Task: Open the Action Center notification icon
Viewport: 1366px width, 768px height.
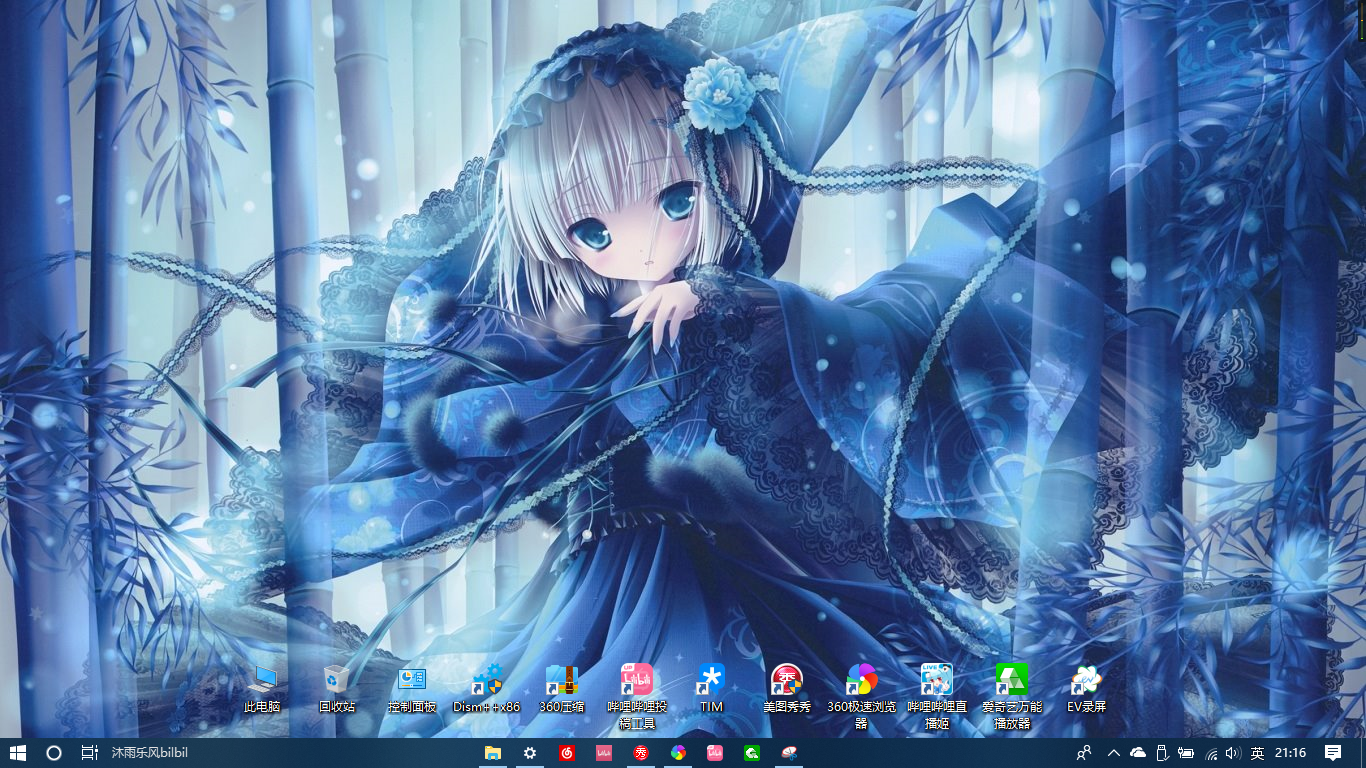Action: pyautogui.click(x=1333, y=753)
